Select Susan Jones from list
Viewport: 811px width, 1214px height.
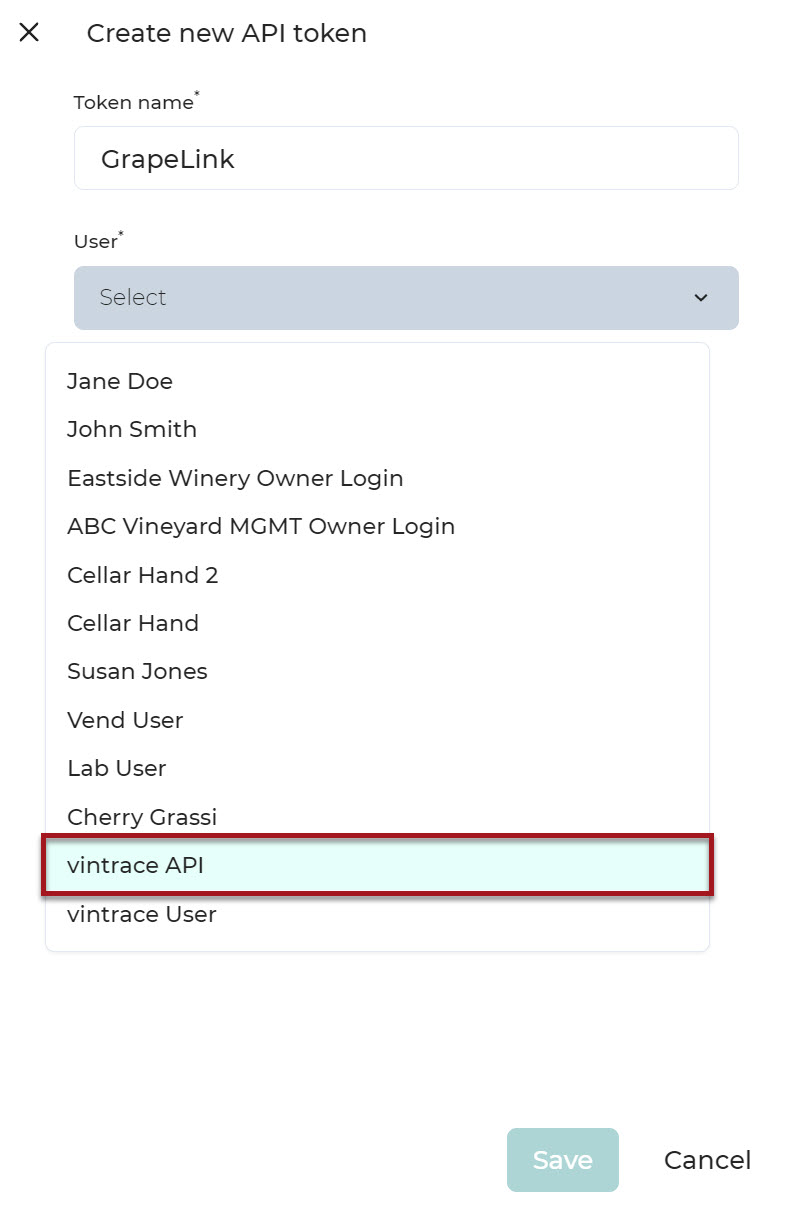[377, 671]
